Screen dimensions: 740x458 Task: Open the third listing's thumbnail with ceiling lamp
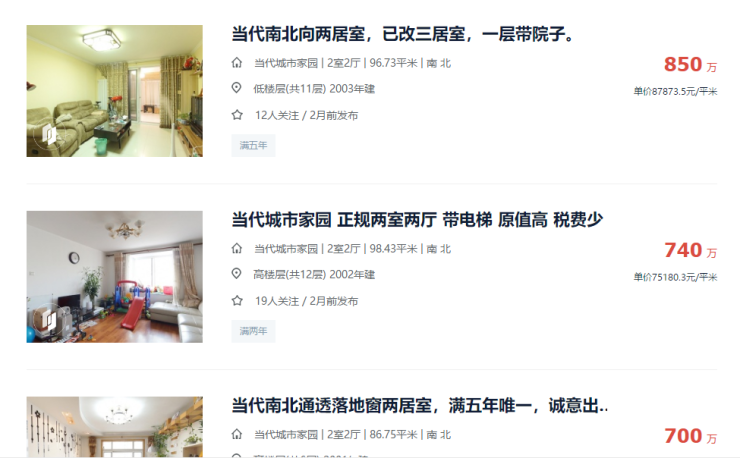point(115,427)
